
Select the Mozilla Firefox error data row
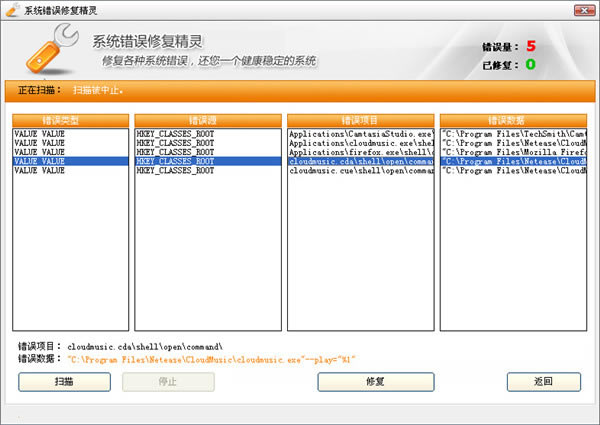pos(514,152)
